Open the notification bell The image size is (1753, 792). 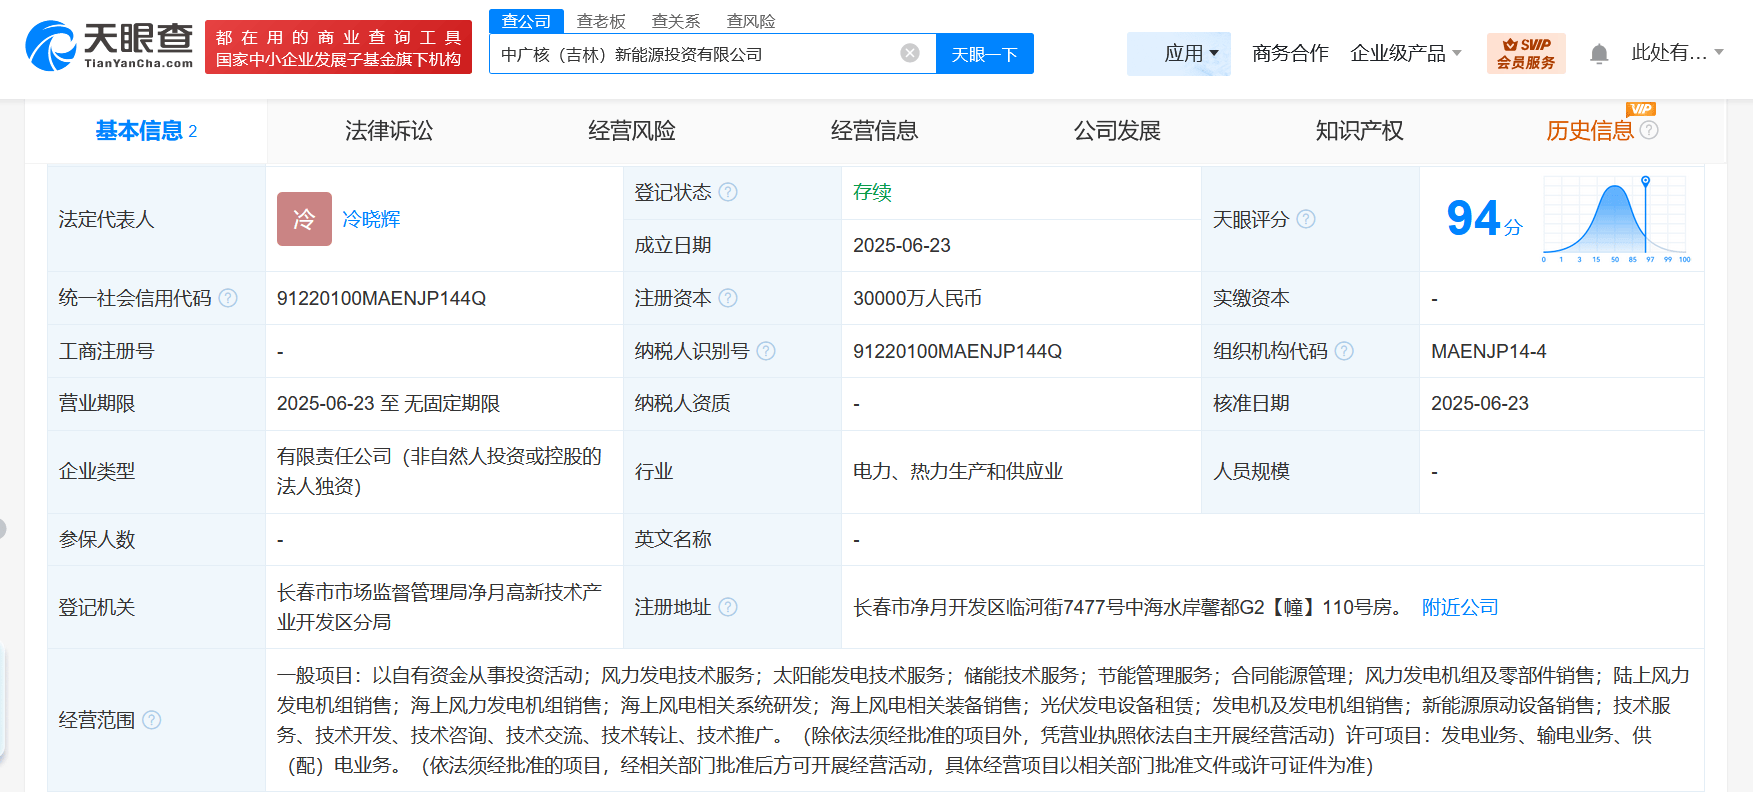pos(1599,54)
